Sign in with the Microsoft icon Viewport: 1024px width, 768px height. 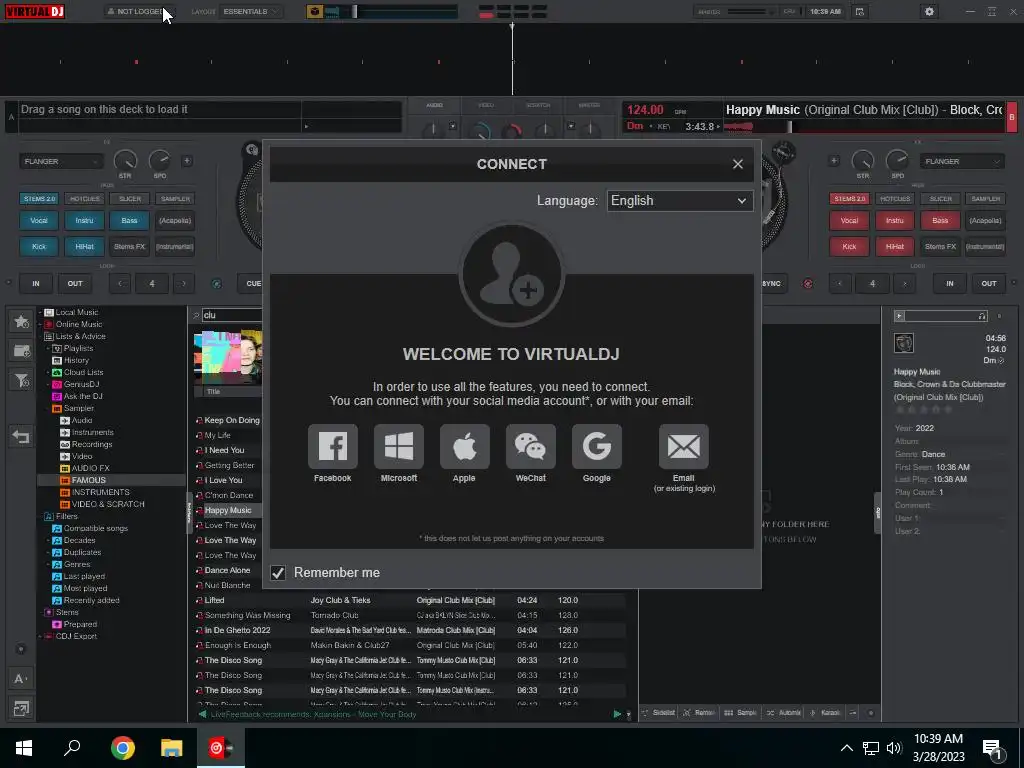point(398,447)
